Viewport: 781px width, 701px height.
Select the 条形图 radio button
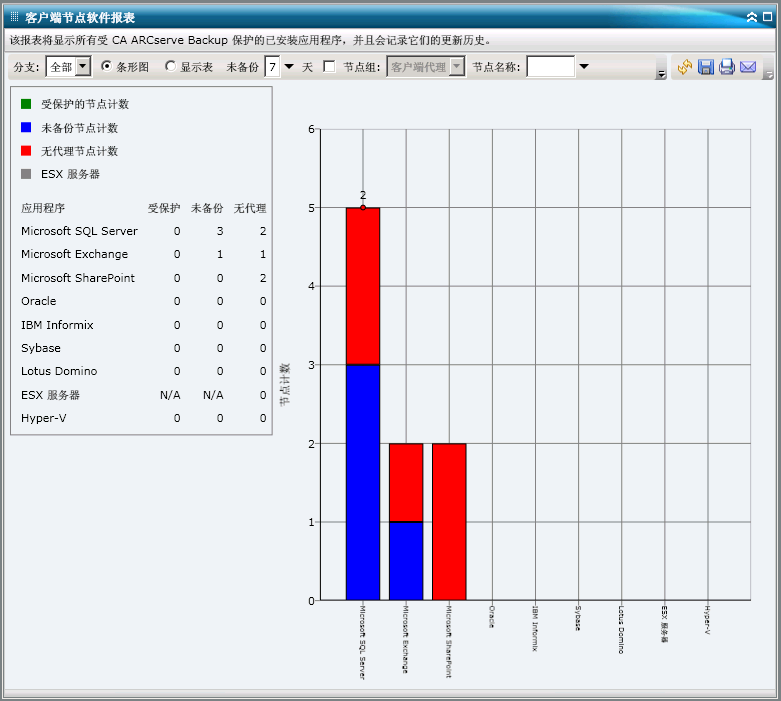[107, 66]
